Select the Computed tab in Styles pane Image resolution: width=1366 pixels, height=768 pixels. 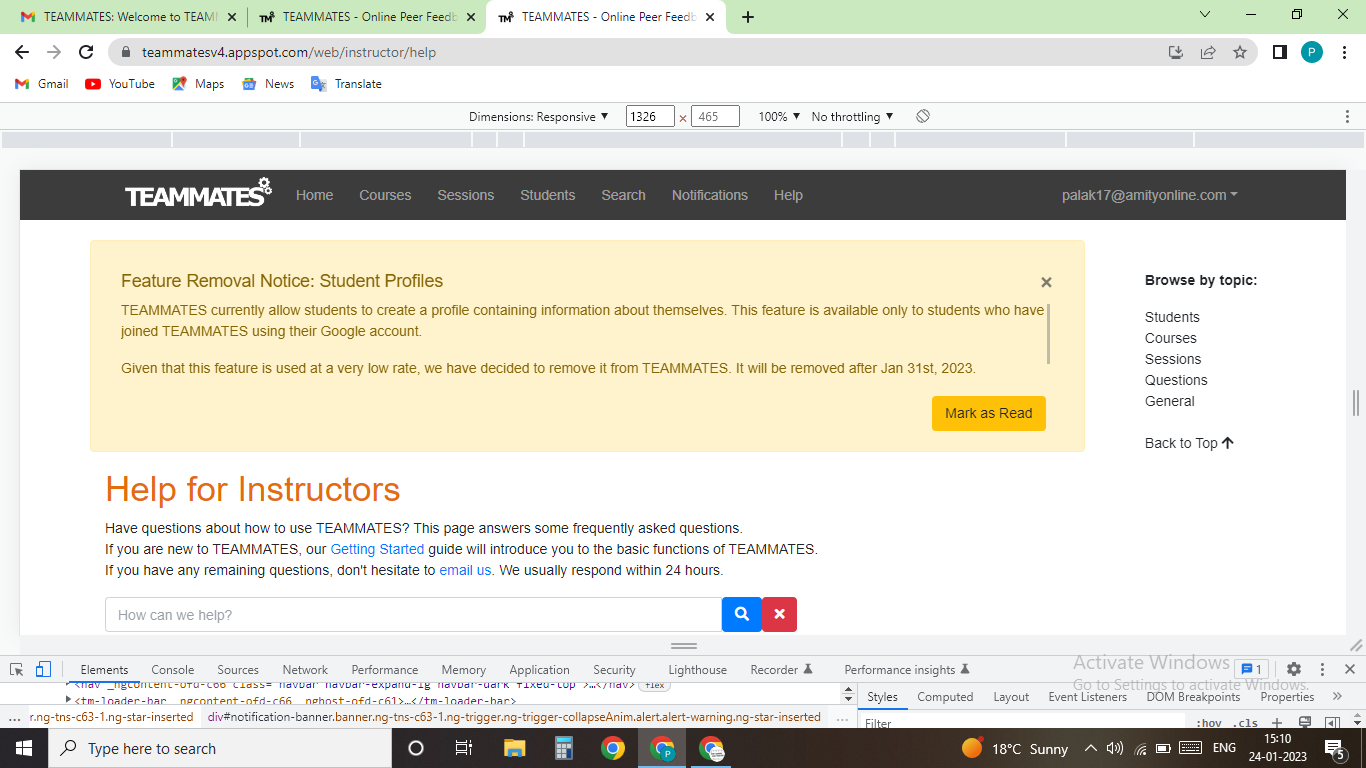pos(944,696)
